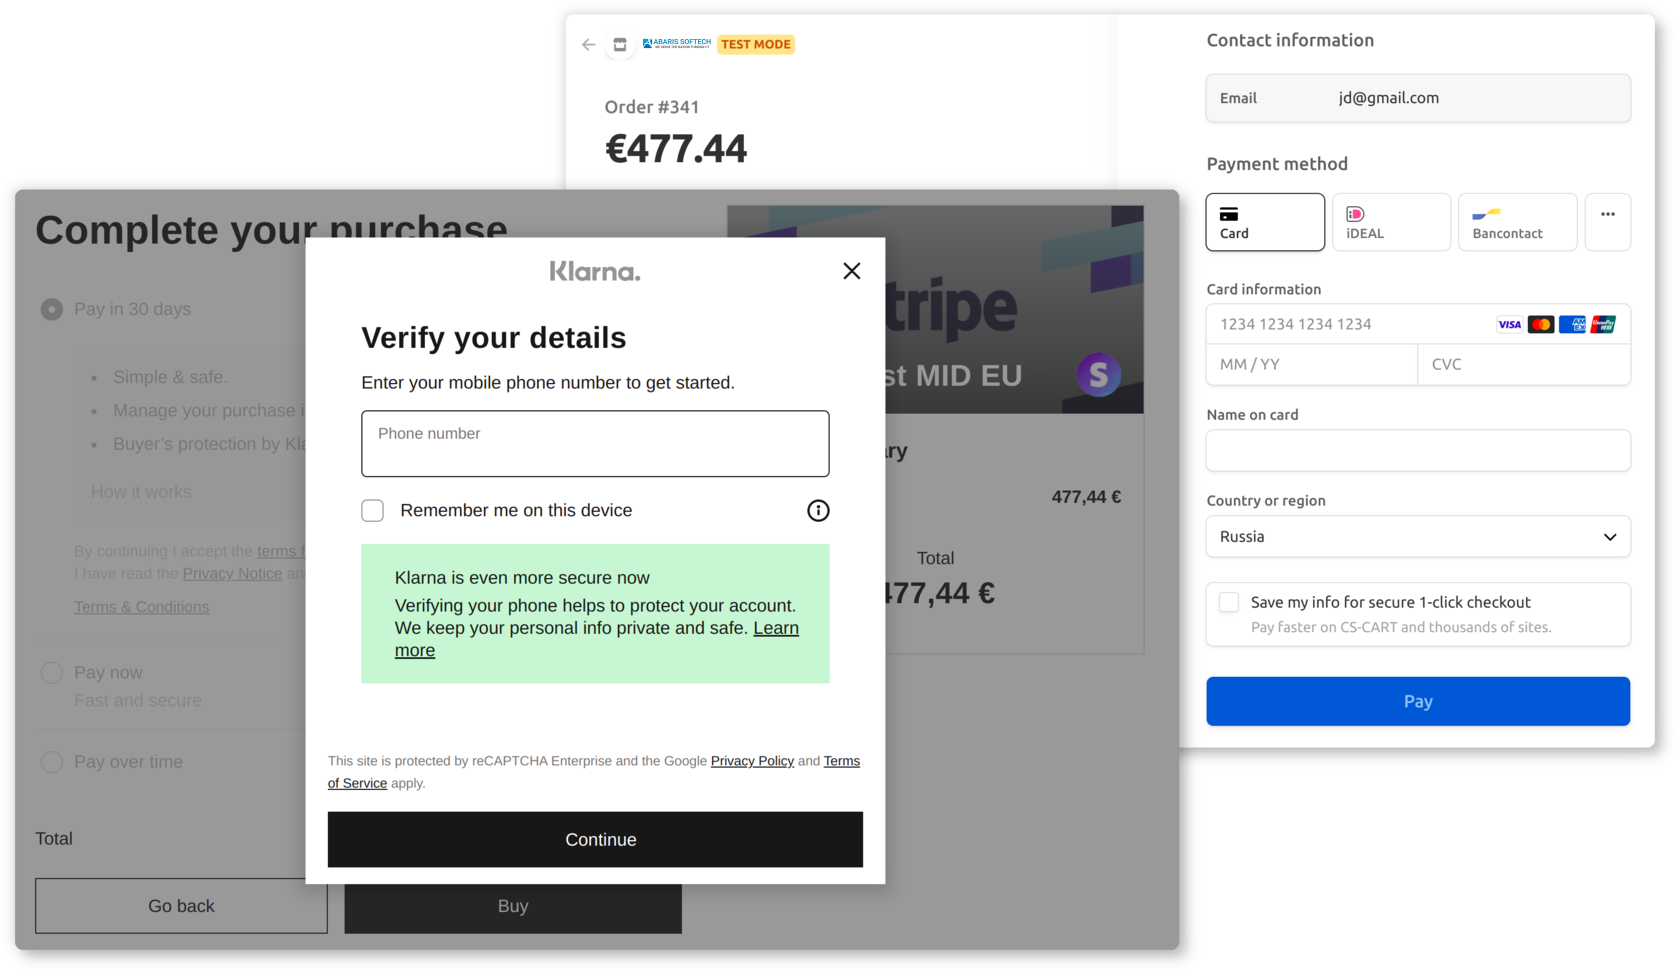Switch to the Bancontact payment tab
Image resolution: width=1680 pixels, height=975 pixels.
[x=1517, y=222]
